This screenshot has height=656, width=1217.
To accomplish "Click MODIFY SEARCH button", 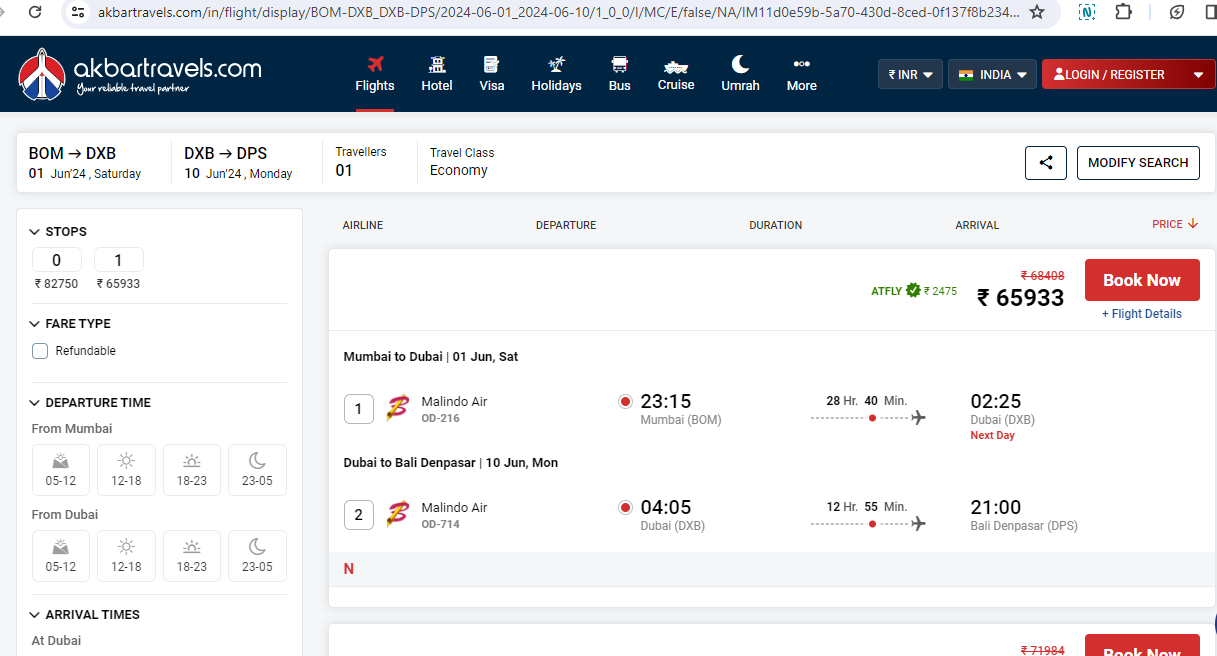I will point(1138,163).
